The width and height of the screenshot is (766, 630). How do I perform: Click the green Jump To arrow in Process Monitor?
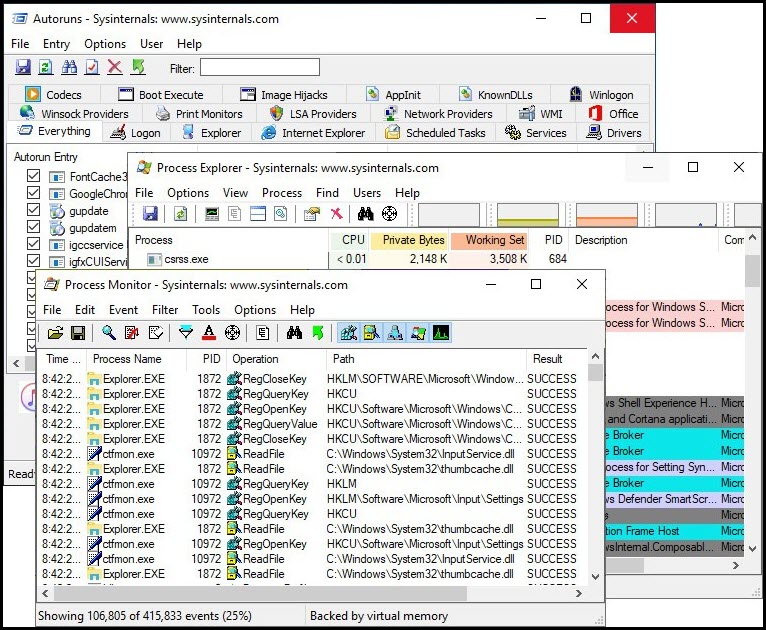click(x=318, y=333)
